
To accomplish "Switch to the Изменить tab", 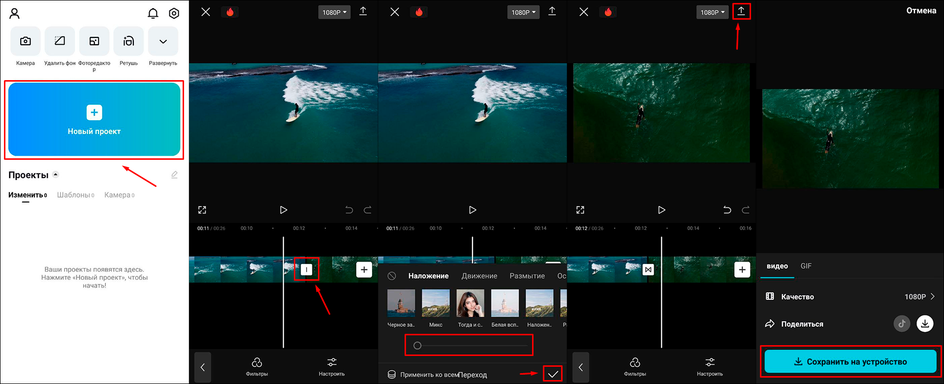I will (x=26, y=195).
